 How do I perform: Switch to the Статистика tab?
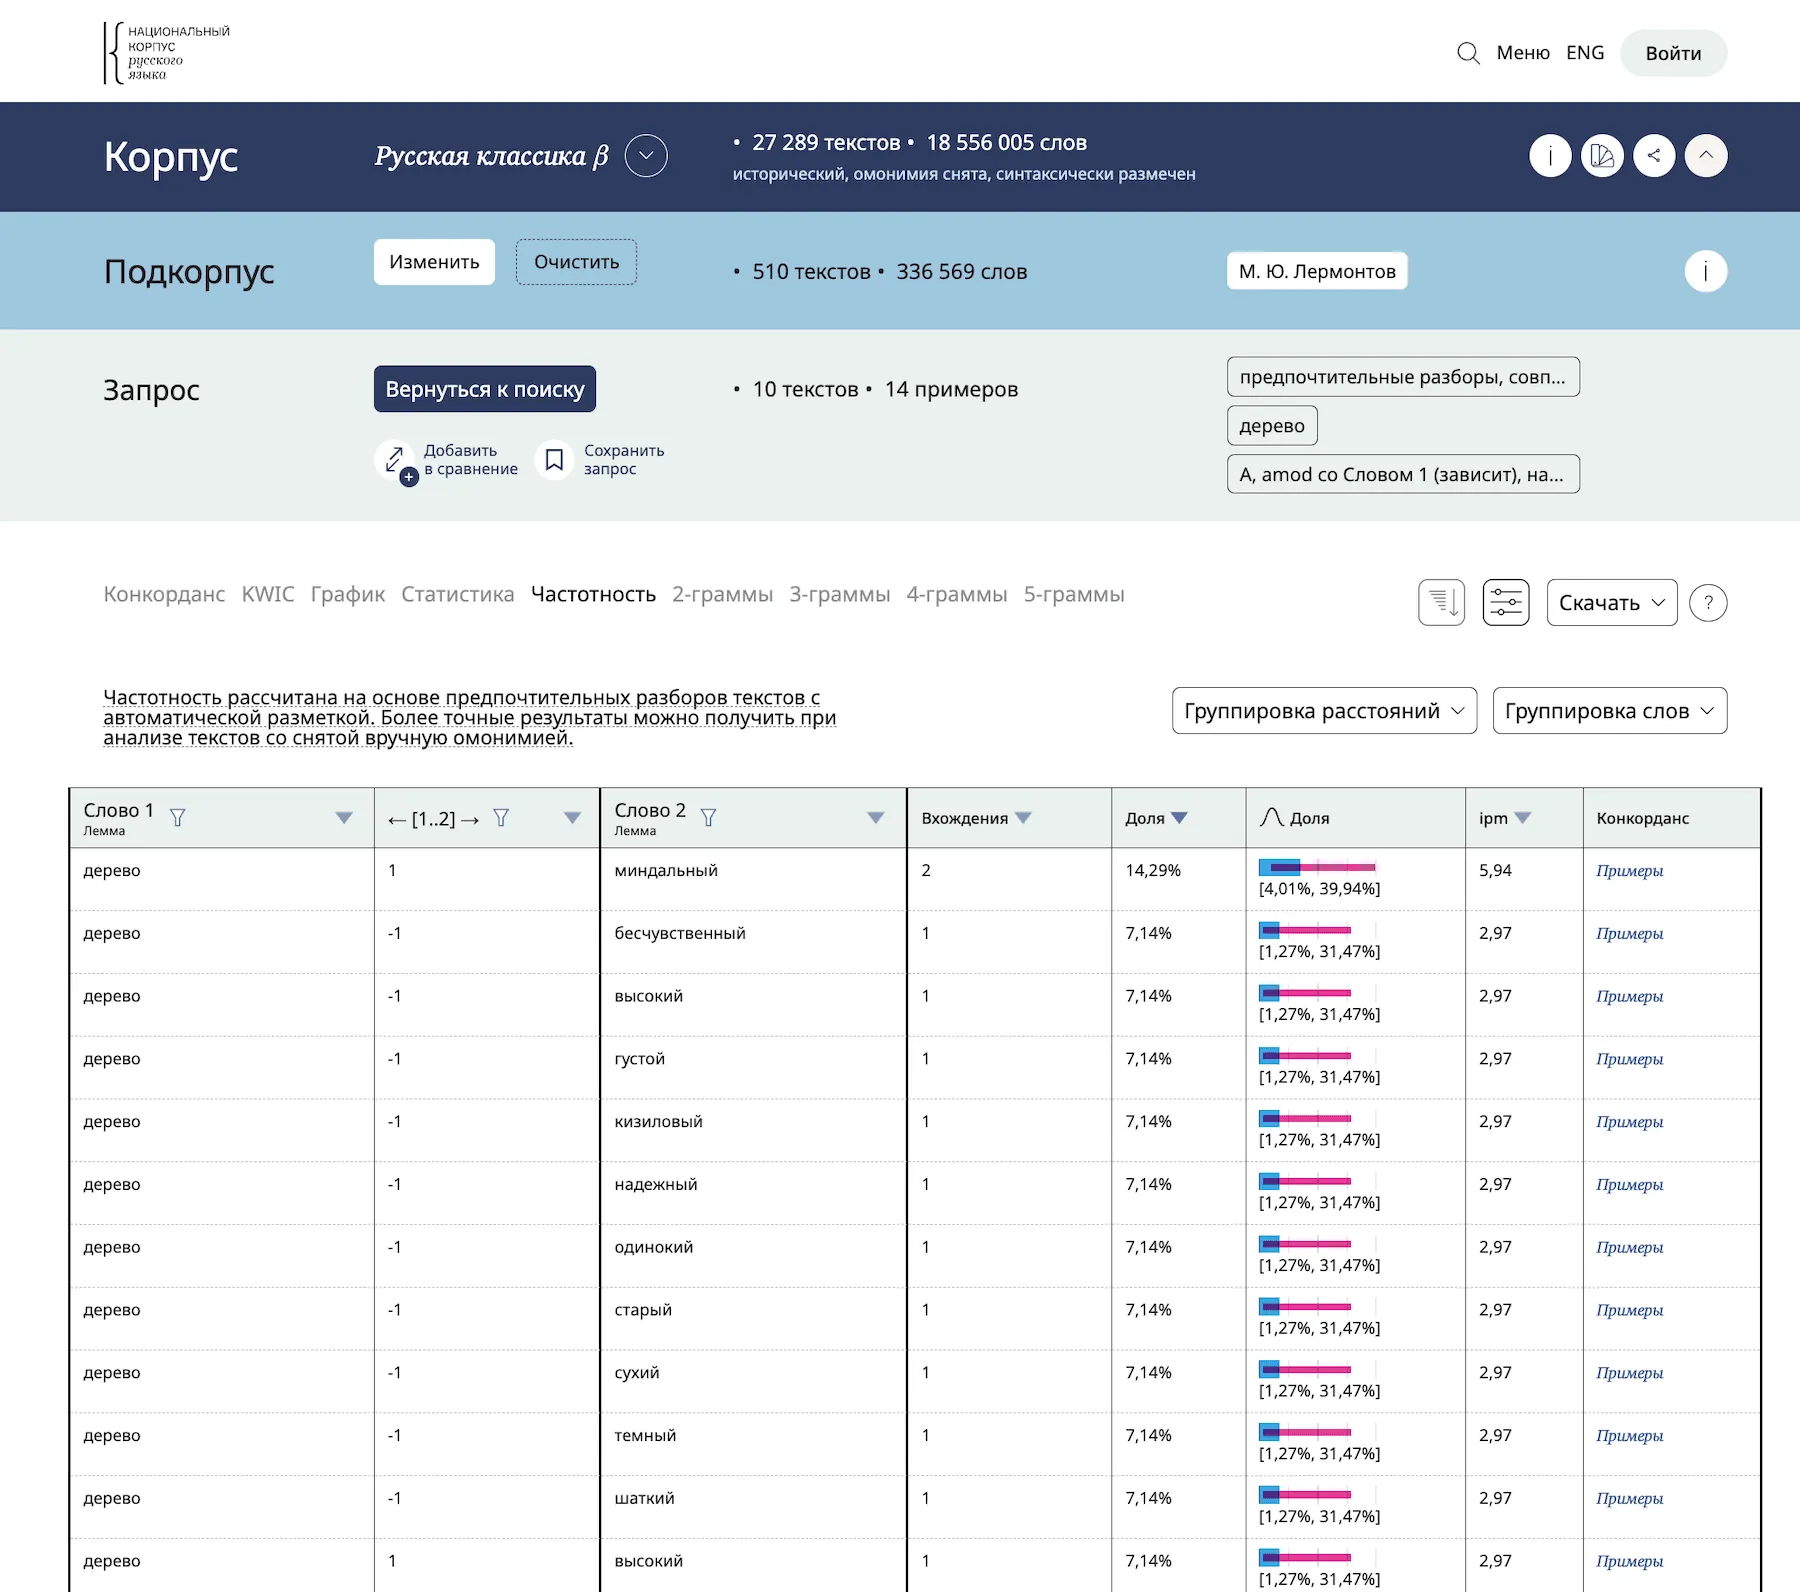click(458, 595)
